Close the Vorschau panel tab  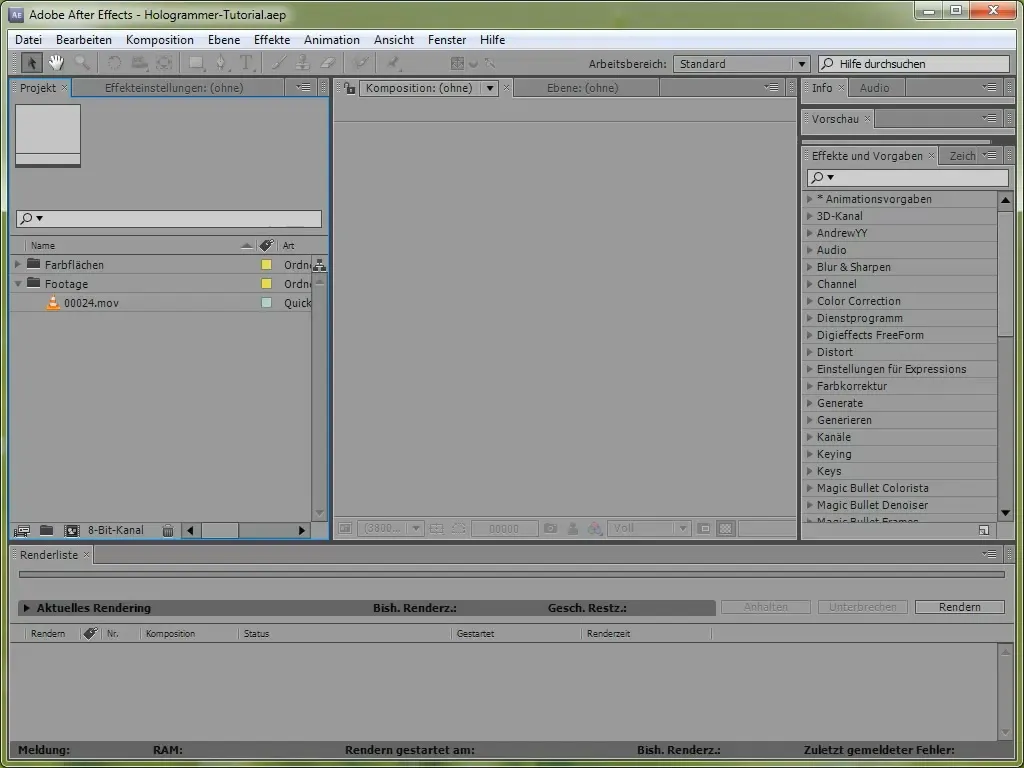pyautogui.click(x=867, y=119)
